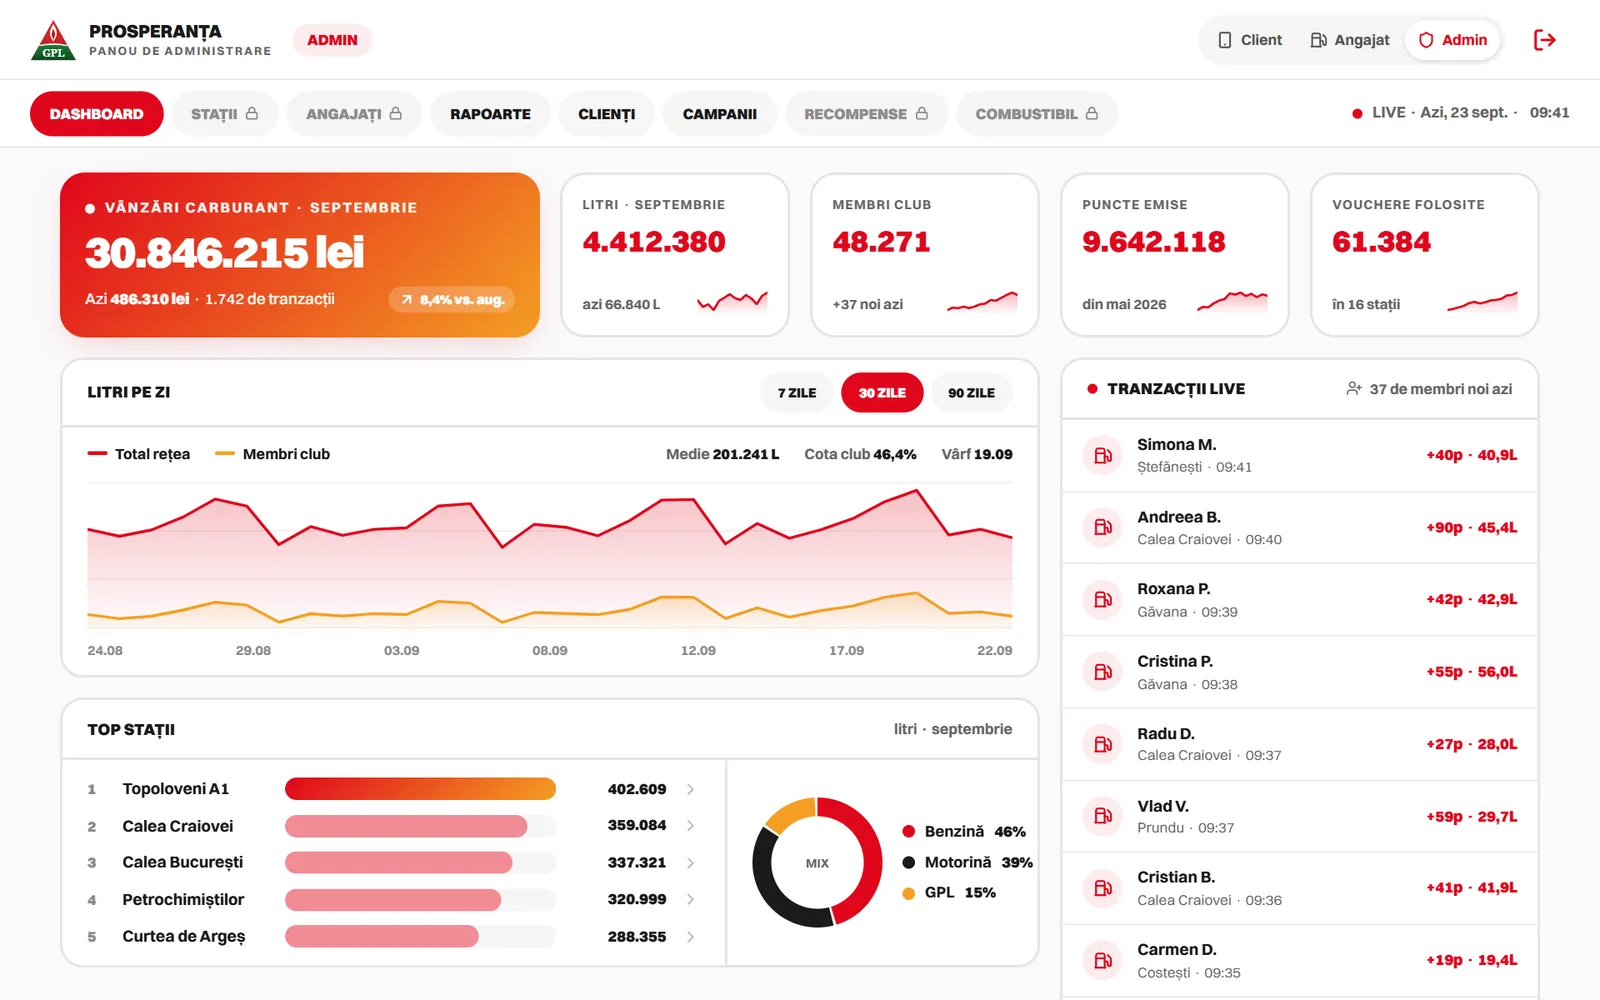Click the 8,4% vs. aug. trend badge
This screenshot has height=1000, width=1600.
pos(452,299)
